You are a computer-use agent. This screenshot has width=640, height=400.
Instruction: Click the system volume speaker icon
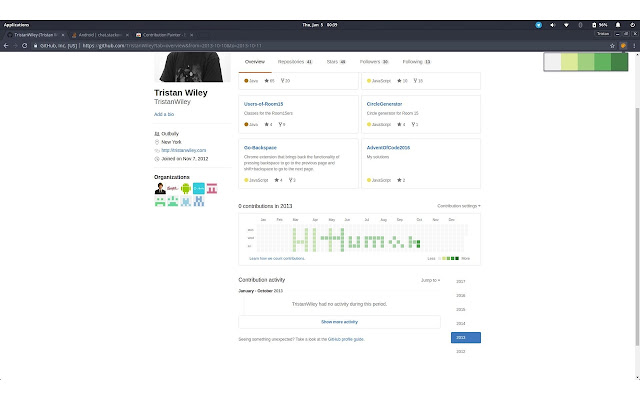[552, 25]
